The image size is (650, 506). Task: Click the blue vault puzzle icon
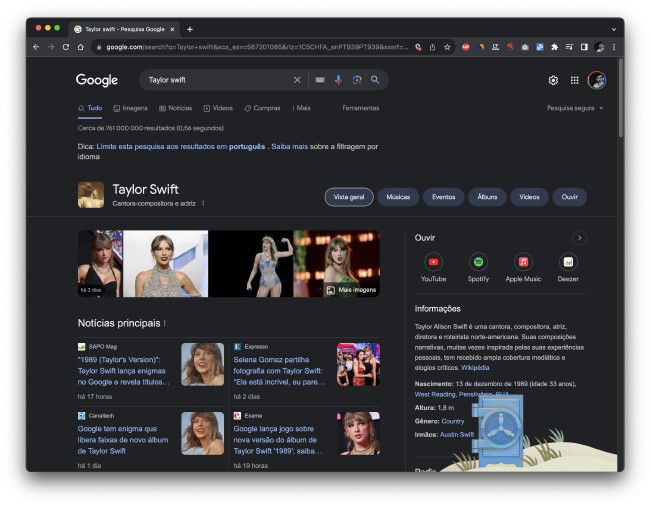[x=498, y=429]
